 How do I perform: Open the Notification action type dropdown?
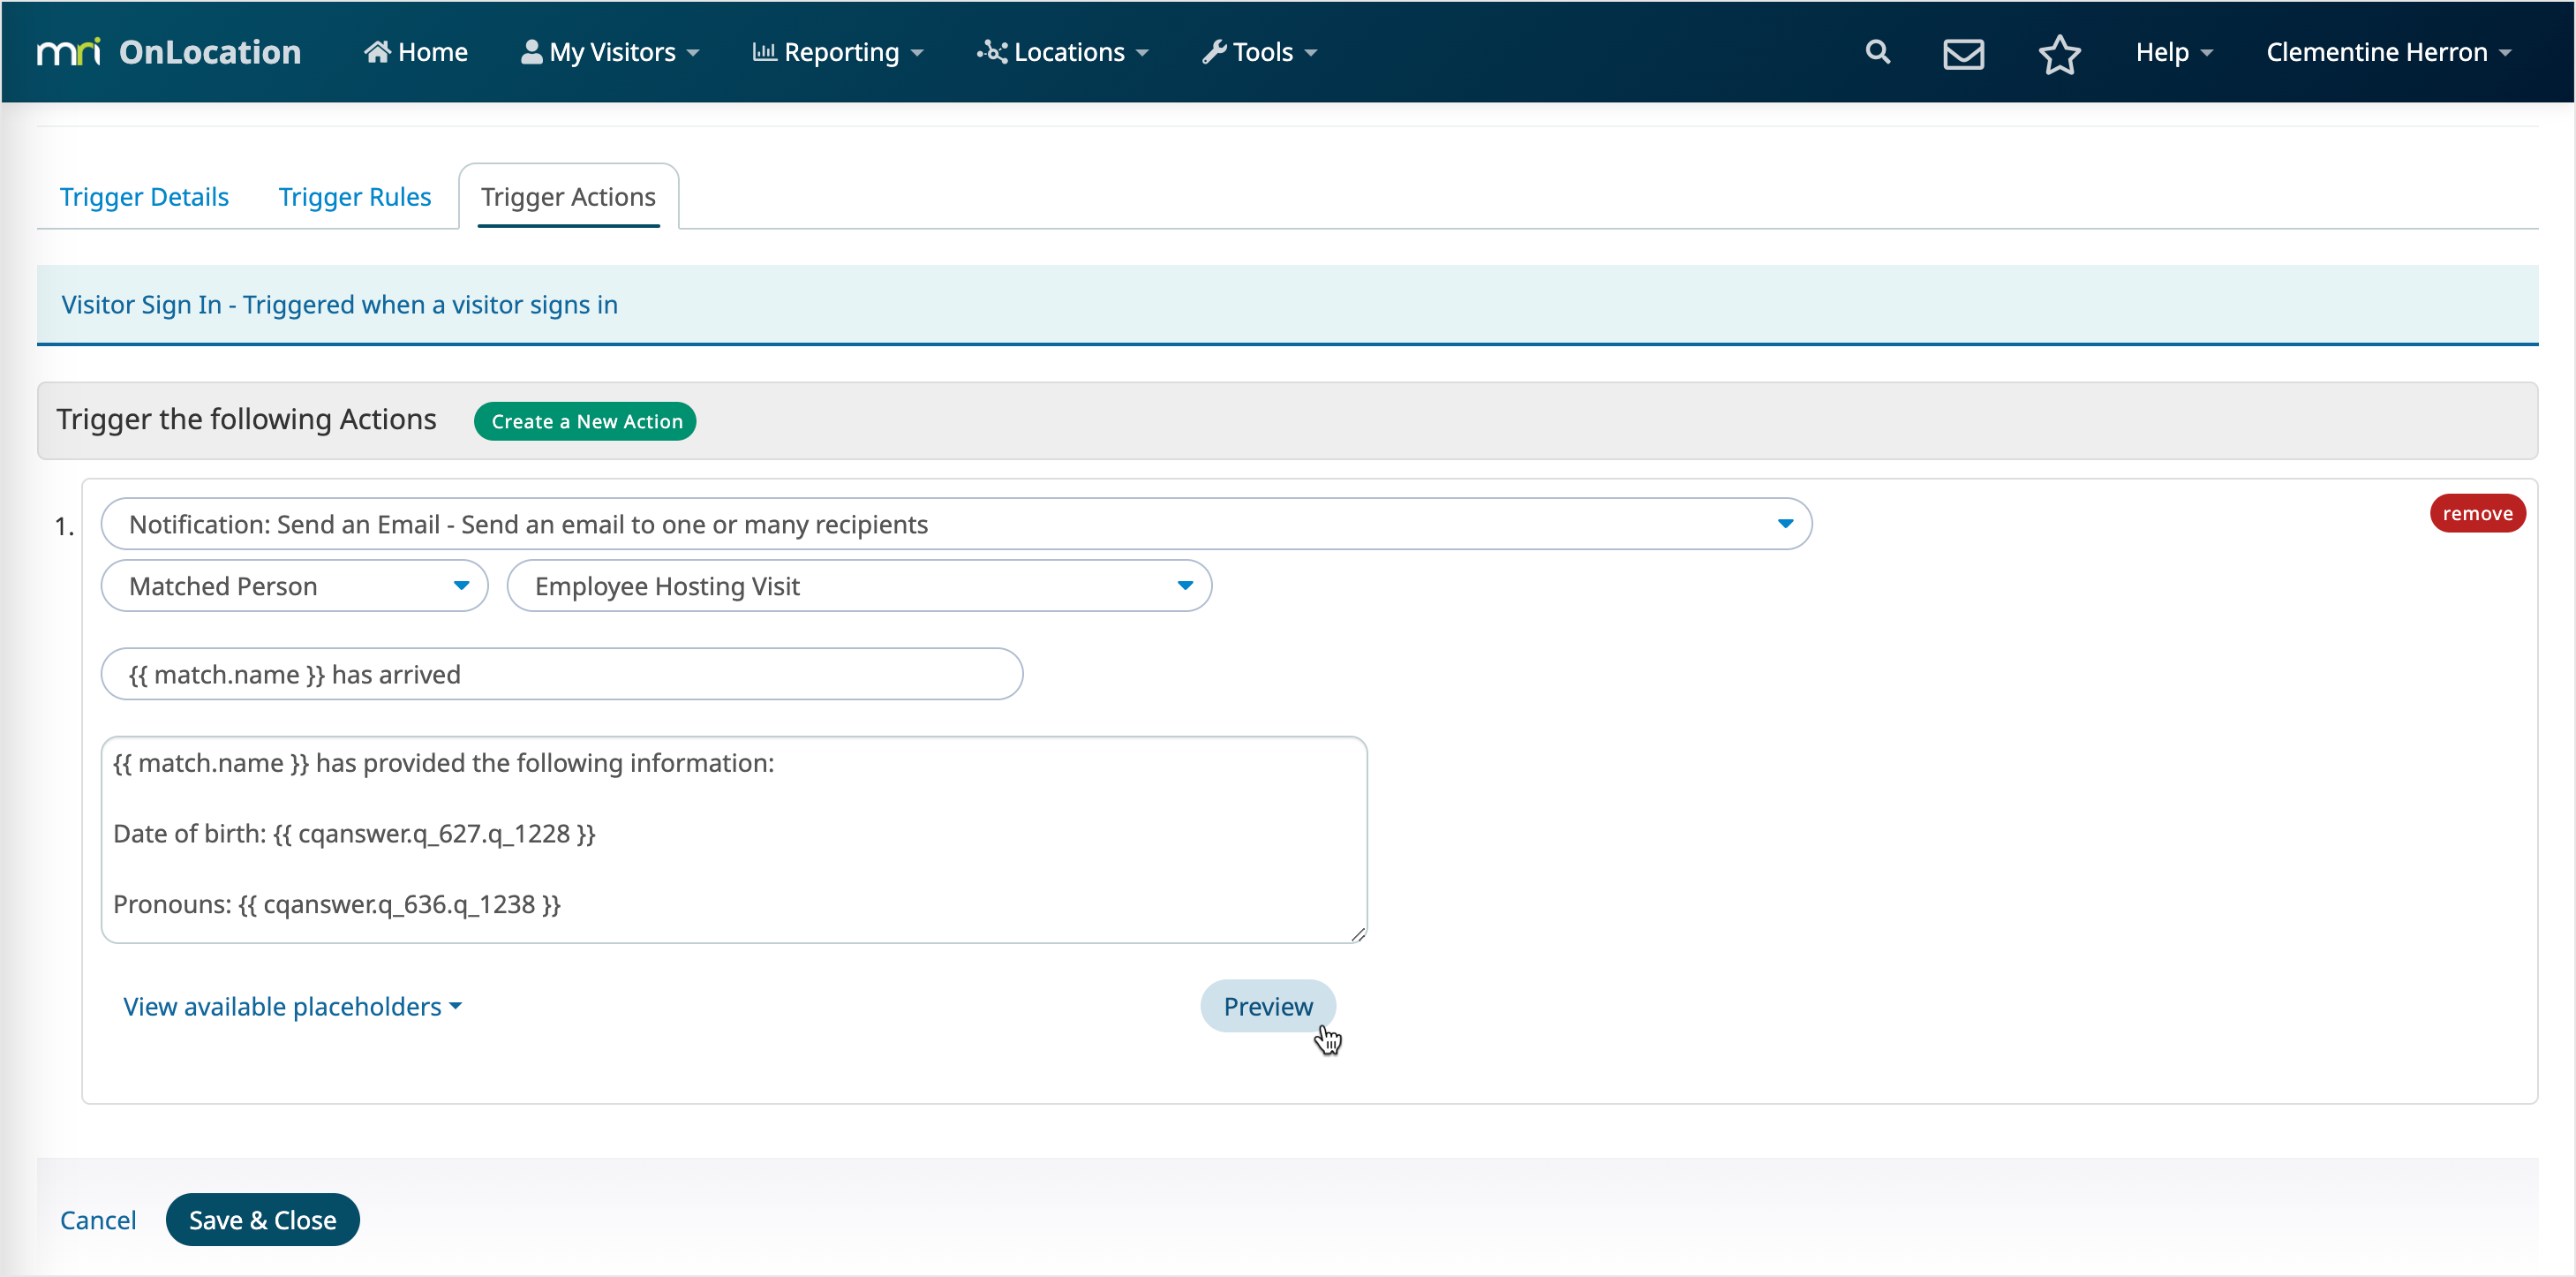click(x=955, y=524)
